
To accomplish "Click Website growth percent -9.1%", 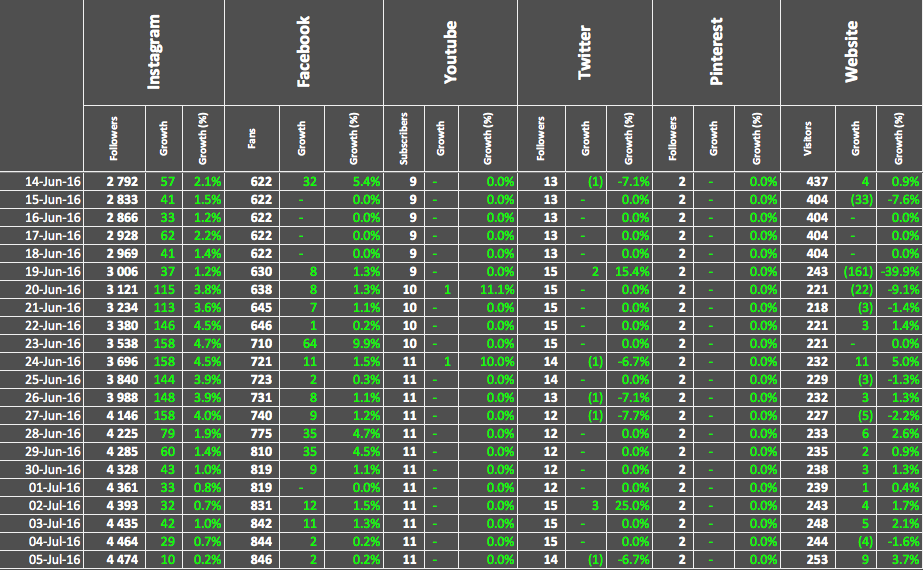I will coord(899,290).
